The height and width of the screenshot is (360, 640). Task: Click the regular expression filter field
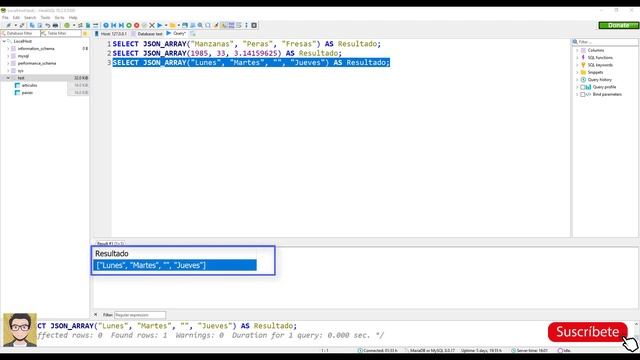[x=140, y=315]
